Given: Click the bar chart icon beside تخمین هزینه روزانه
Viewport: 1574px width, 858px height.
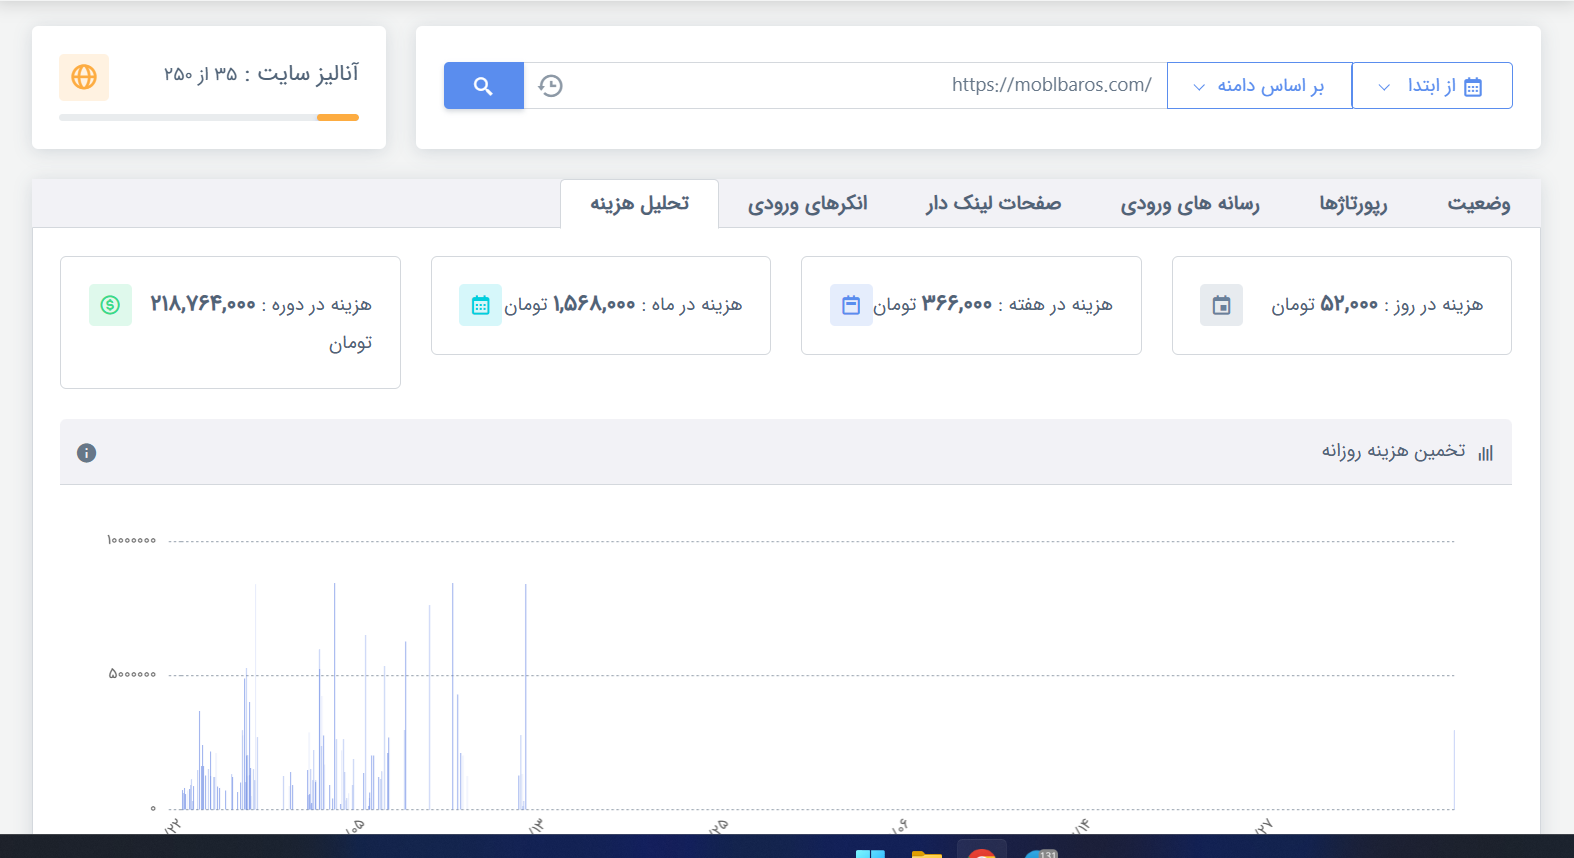Looking at the screenshot, I should pyautogui.click(x=1485, y=453).
